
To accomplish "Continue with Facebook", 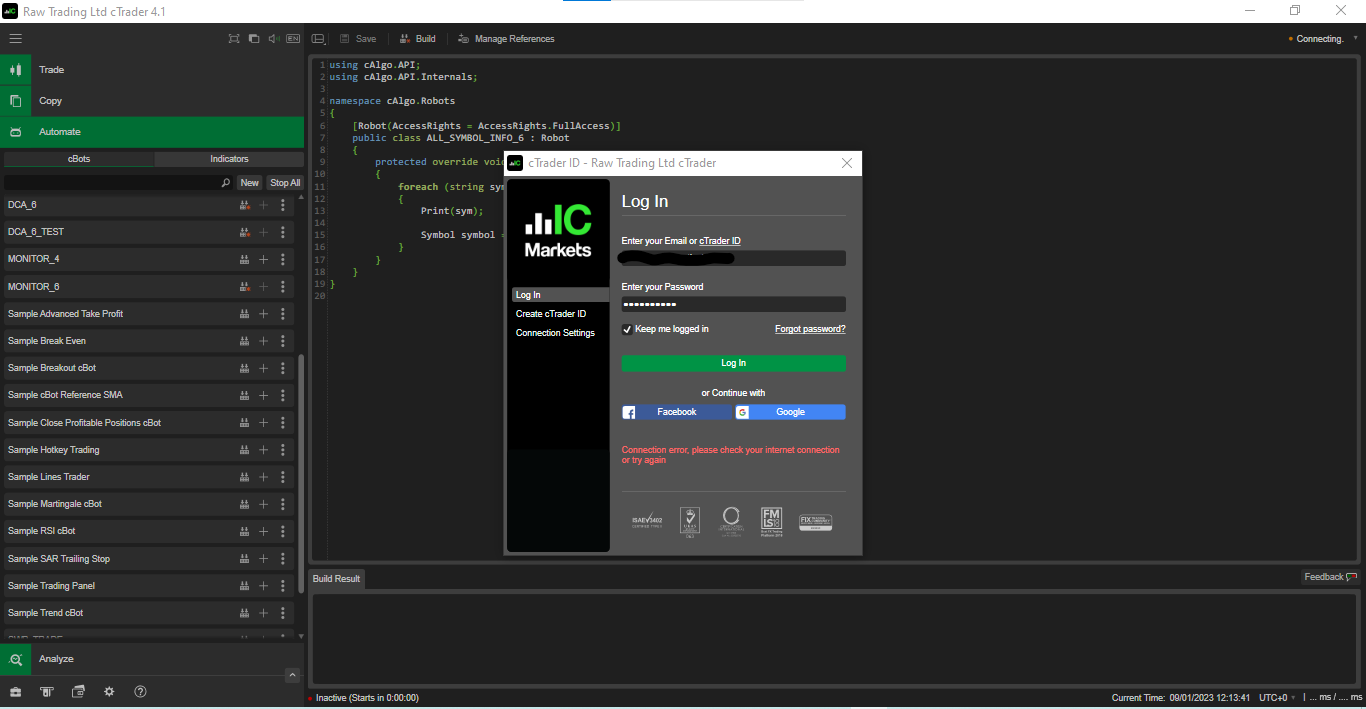I will click(x=677, y=412).
